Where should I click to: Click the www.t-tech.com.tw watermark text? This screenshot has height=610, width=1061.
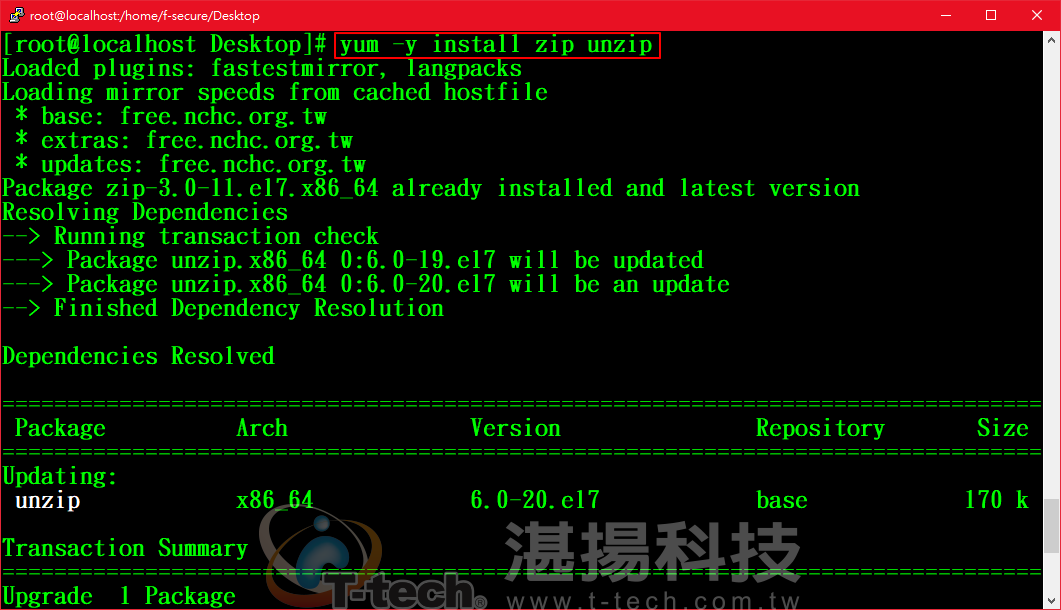click(x=653, y=601)
